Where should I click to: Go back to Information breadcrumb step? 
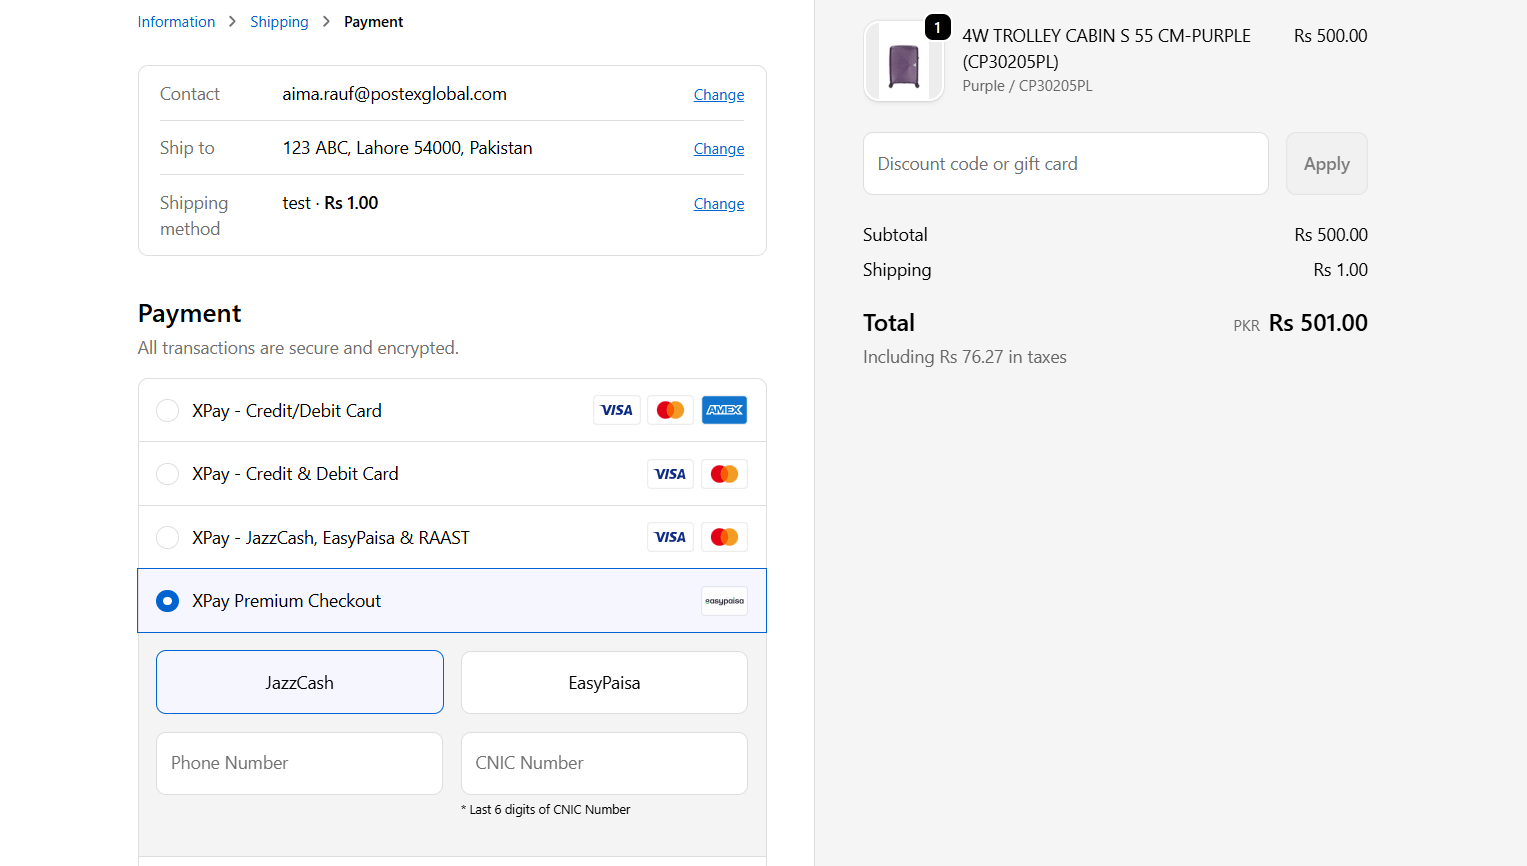(176, 22)
